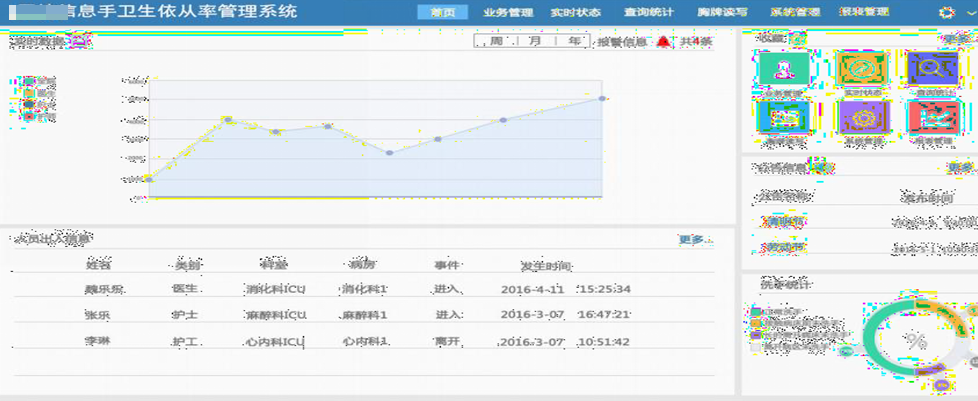The width and height of the screenshot is (978, 401).
Task: Show monthly data with the 月 button
Action: pos(535,42)
